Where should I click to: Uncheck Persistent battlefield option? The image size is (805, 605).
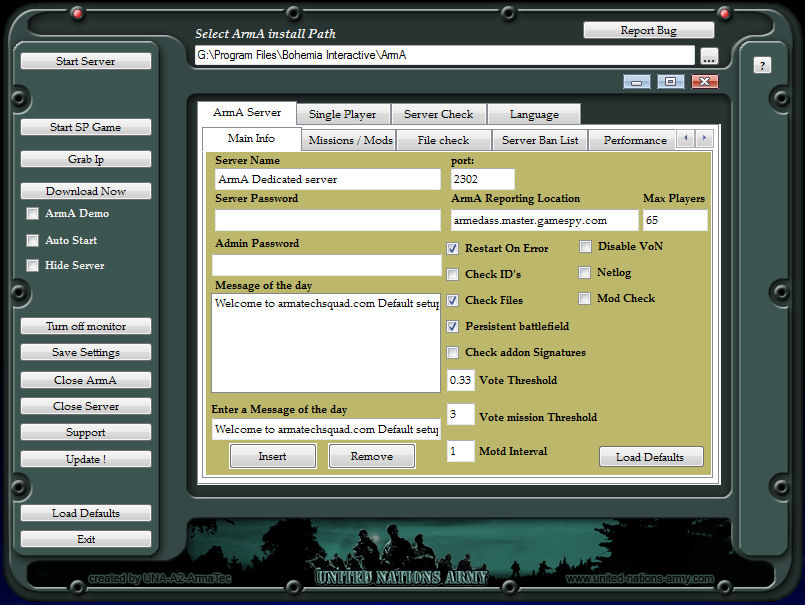coord(453,326)
